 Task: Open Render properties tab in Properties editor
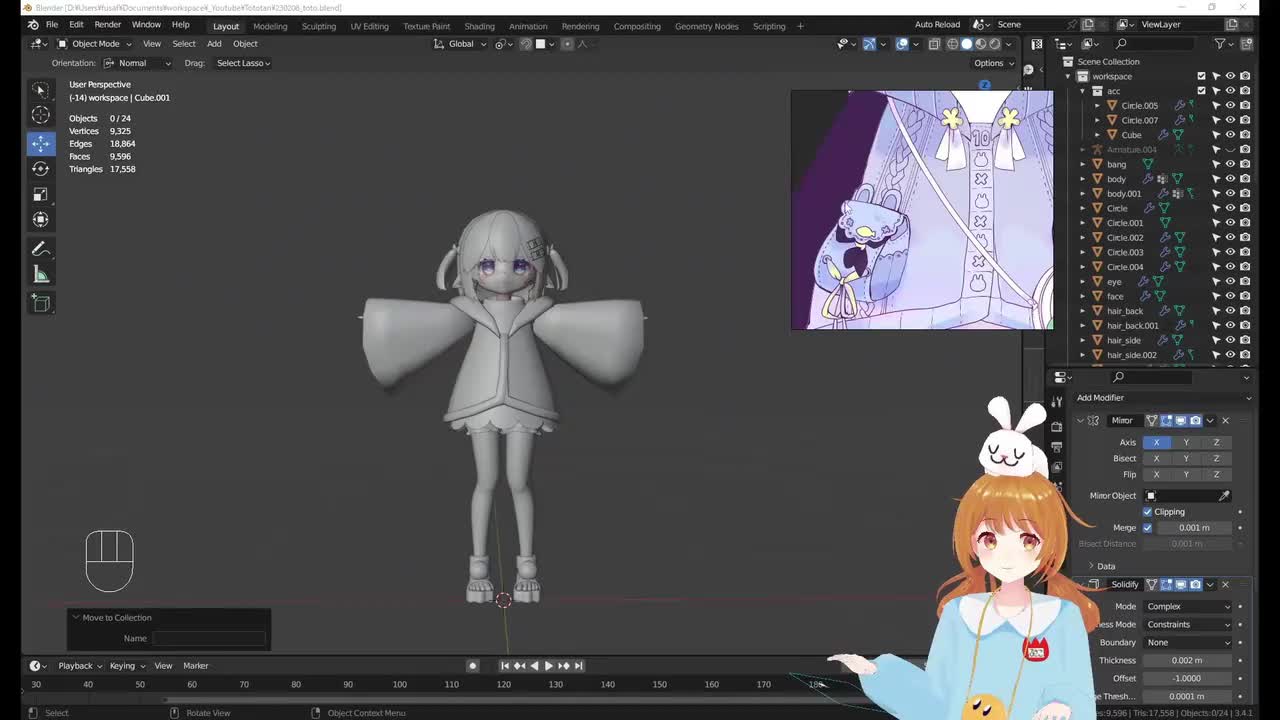tap(1057, 427)
